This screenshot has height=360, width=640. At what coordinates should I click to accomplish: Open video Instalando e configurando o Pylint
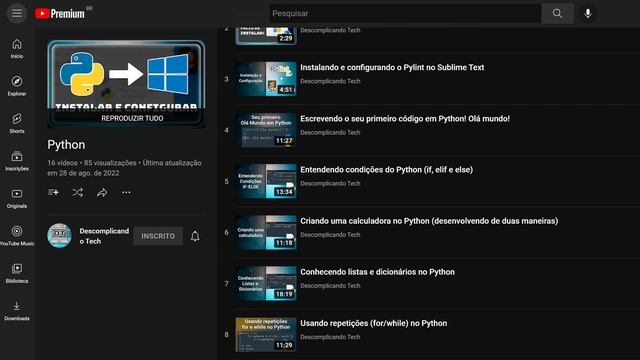tap(392, 67)
